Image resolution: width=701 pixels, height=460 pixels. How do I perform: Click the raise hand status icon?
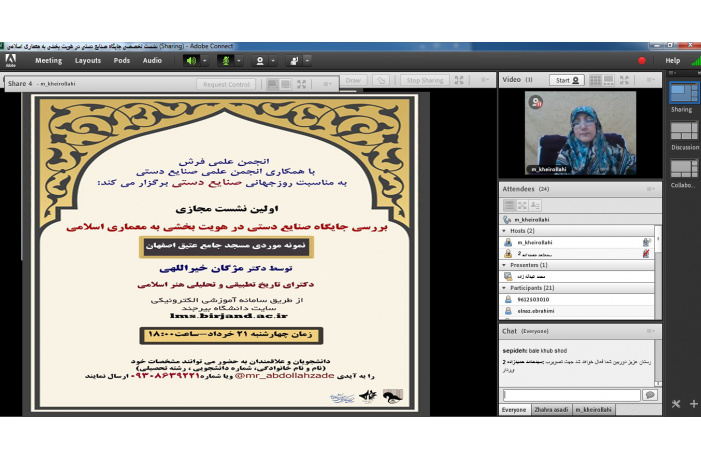click(294, 61)
